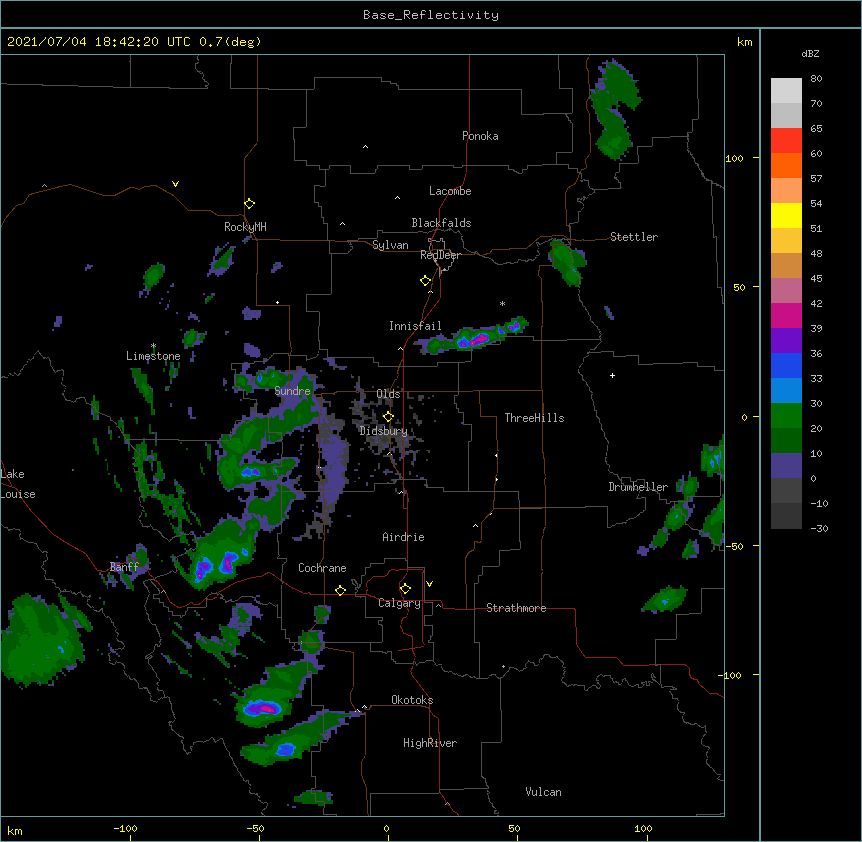The height and width of the screenshot is (842, 862).
Task: Select the Didsbury label
Action: (384, 431)
